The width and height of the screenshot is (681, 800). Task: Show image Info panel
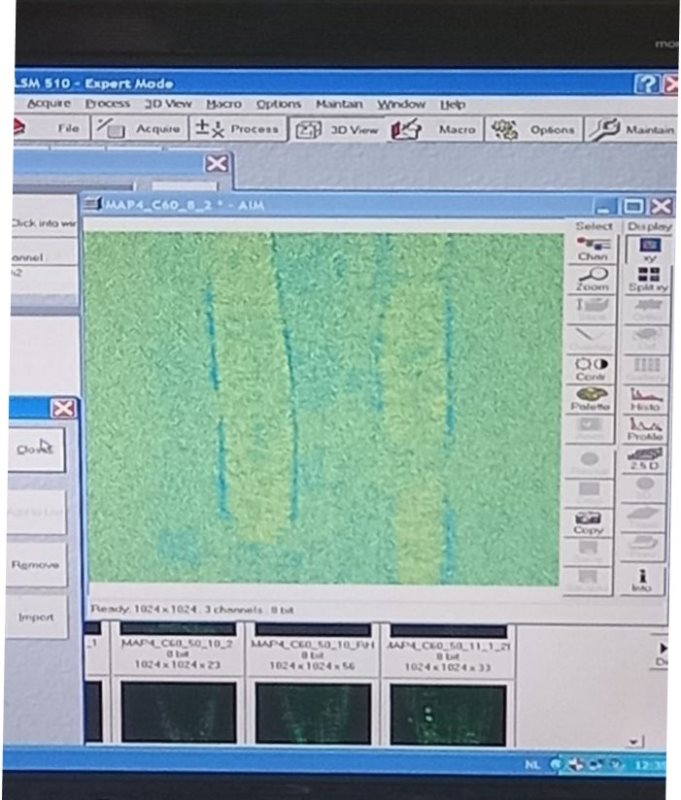[645, 580]
